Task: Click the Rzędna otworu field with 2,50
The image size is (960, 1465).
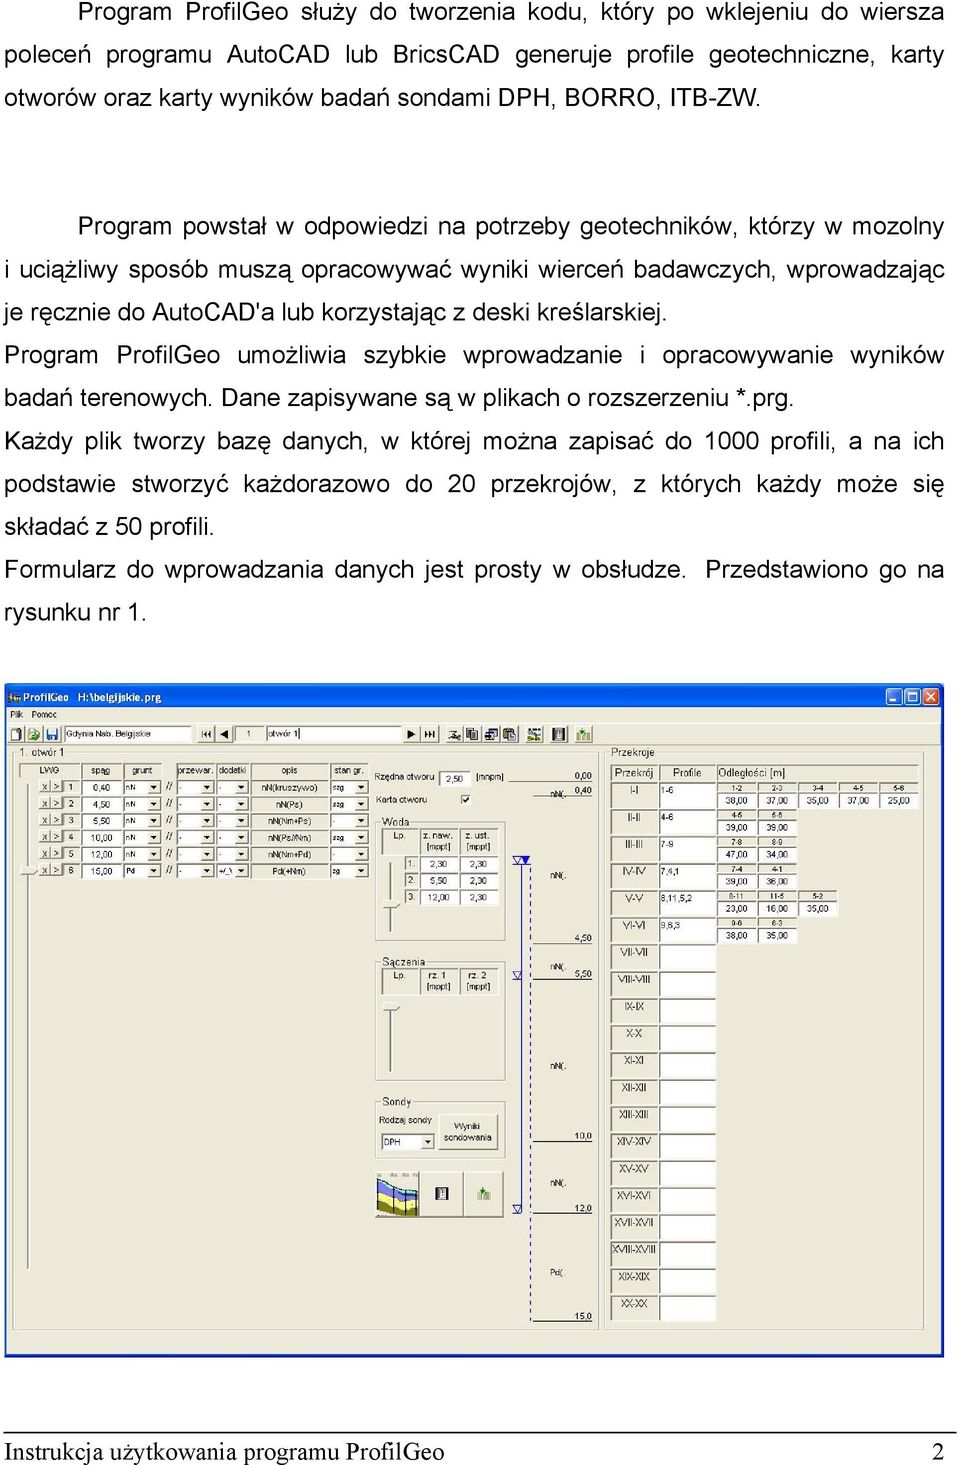Action: pyautogui.click(x=456, y=777)
